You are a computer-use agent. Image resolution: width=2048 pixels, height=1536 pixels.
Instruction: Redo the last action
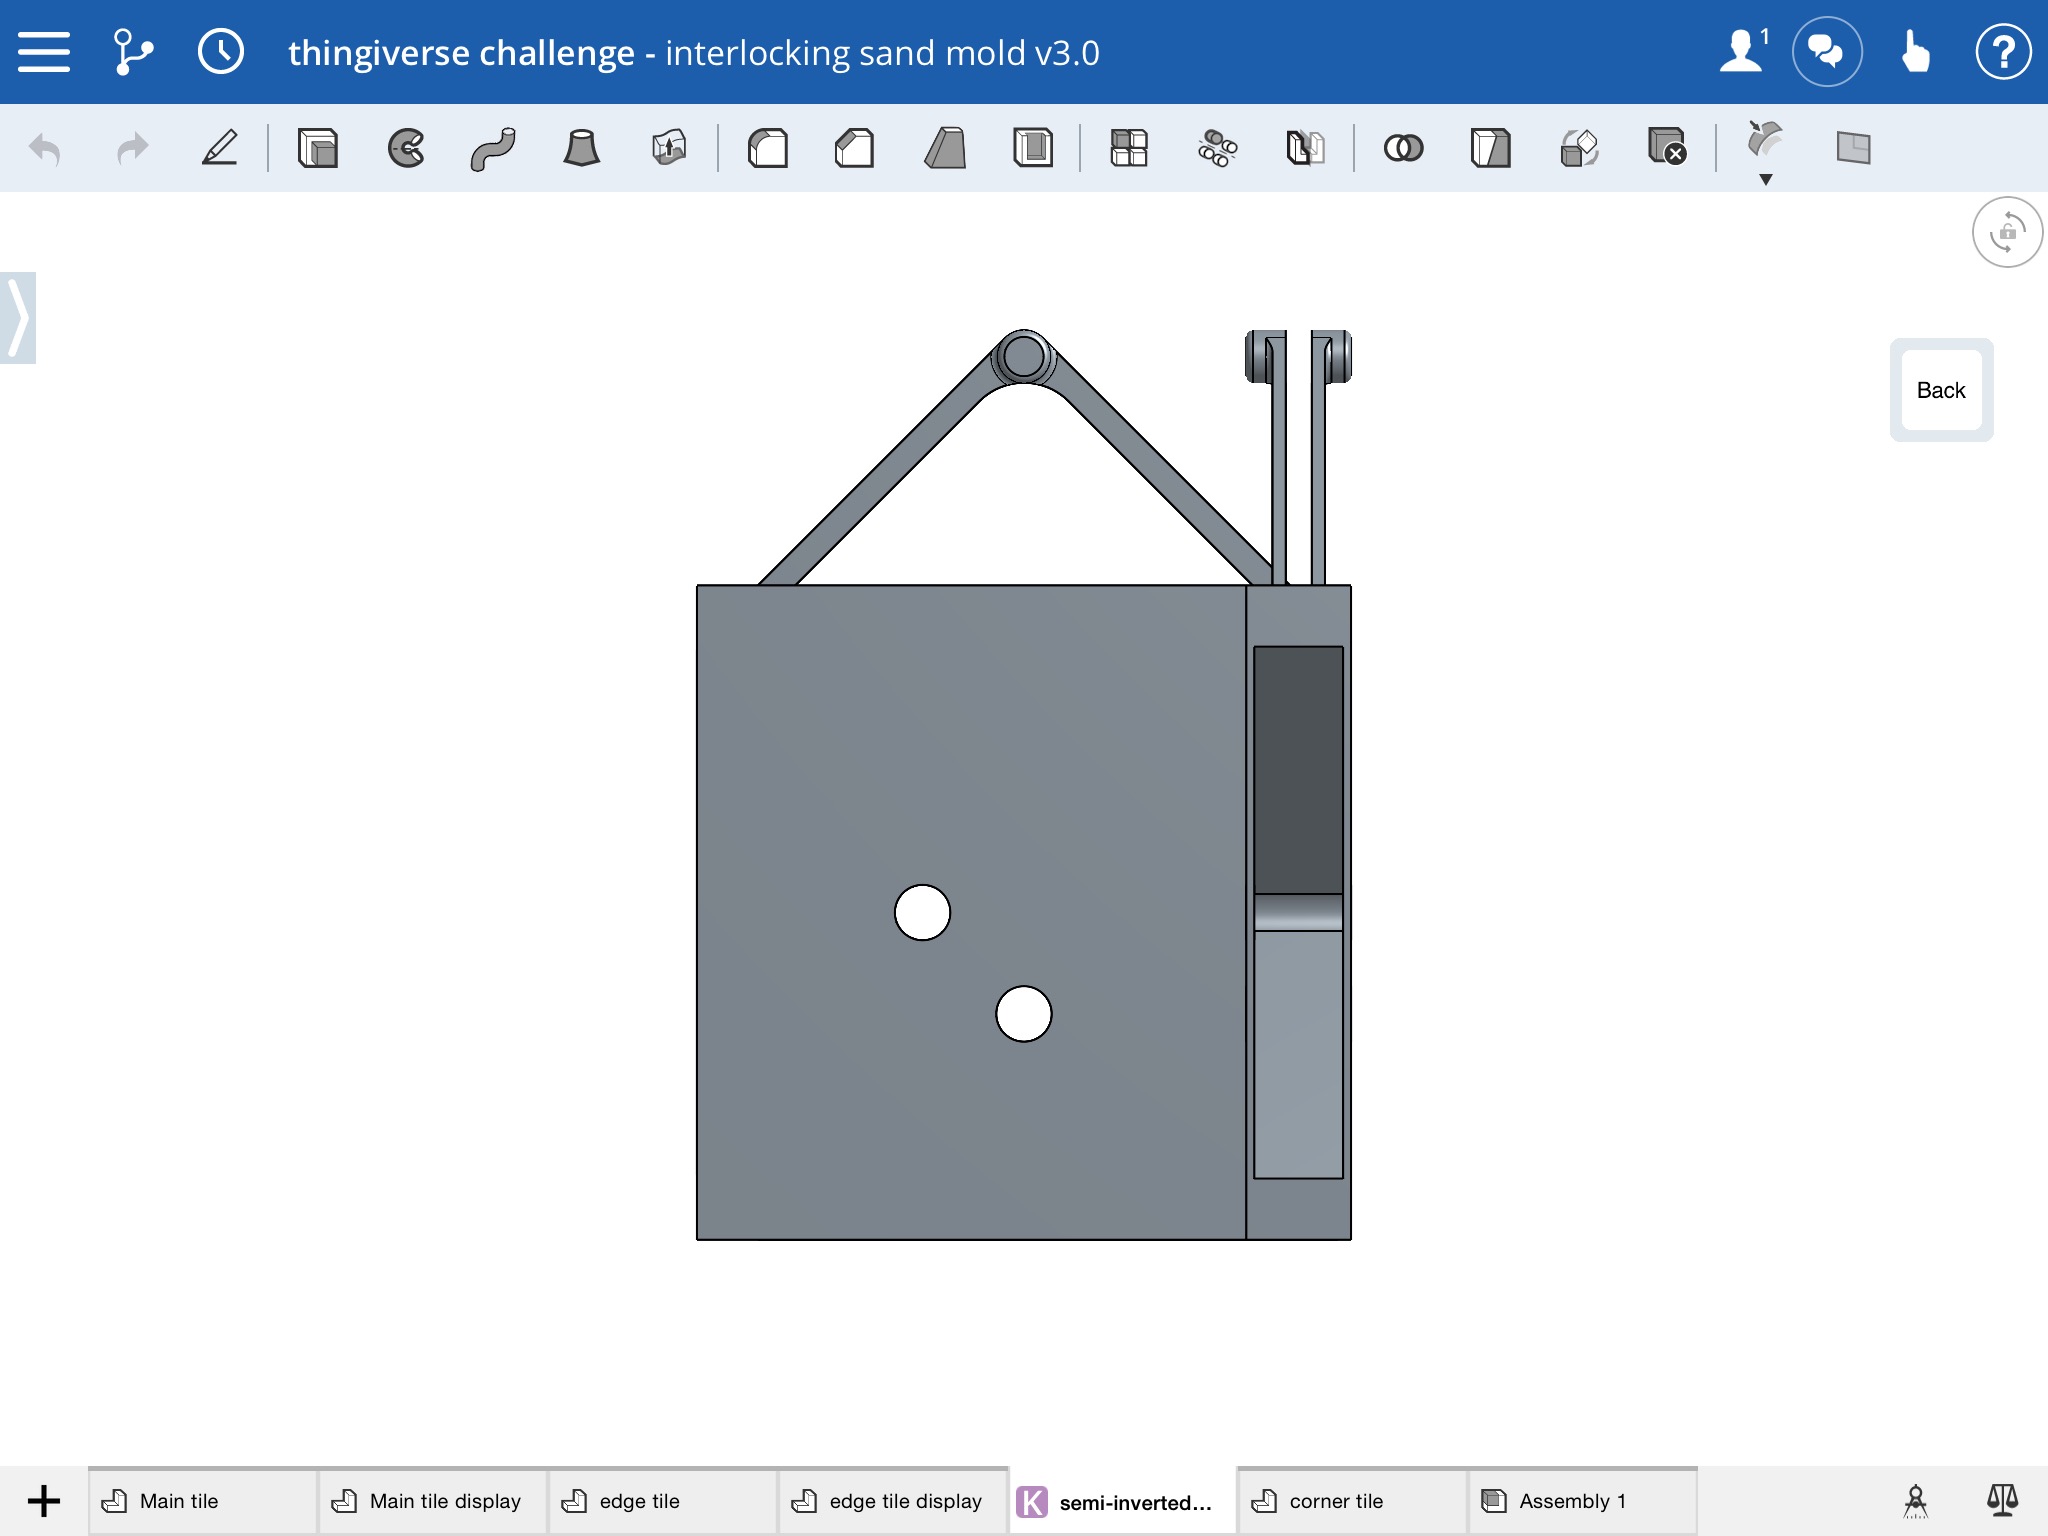pos(132,149)
